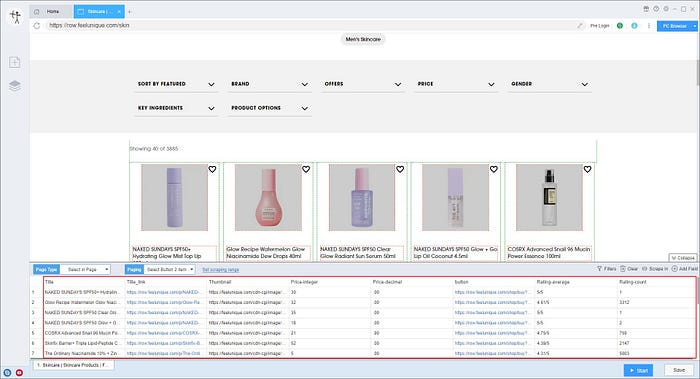Add a new tab with plus button
This screenshot has width=700, height=379.
pos(129,12)
